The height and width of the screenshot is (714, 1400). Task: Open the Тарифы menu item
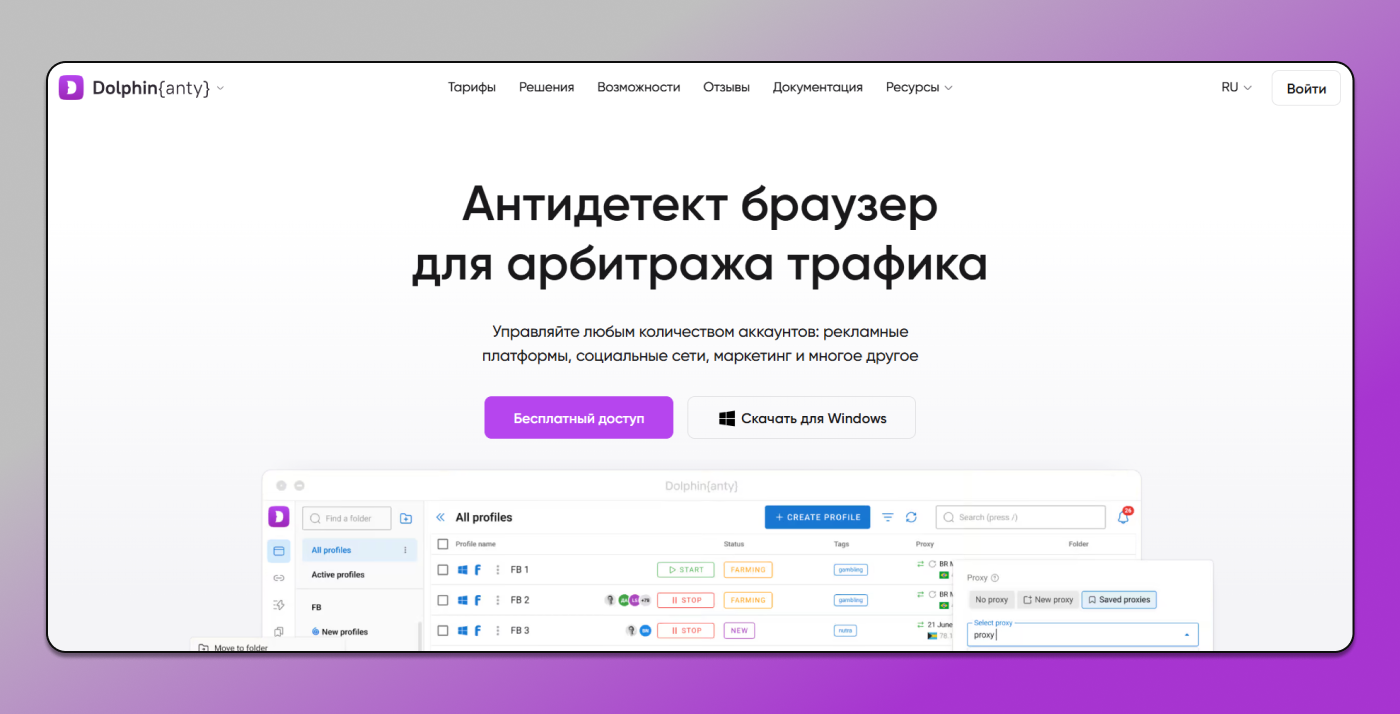472,87
